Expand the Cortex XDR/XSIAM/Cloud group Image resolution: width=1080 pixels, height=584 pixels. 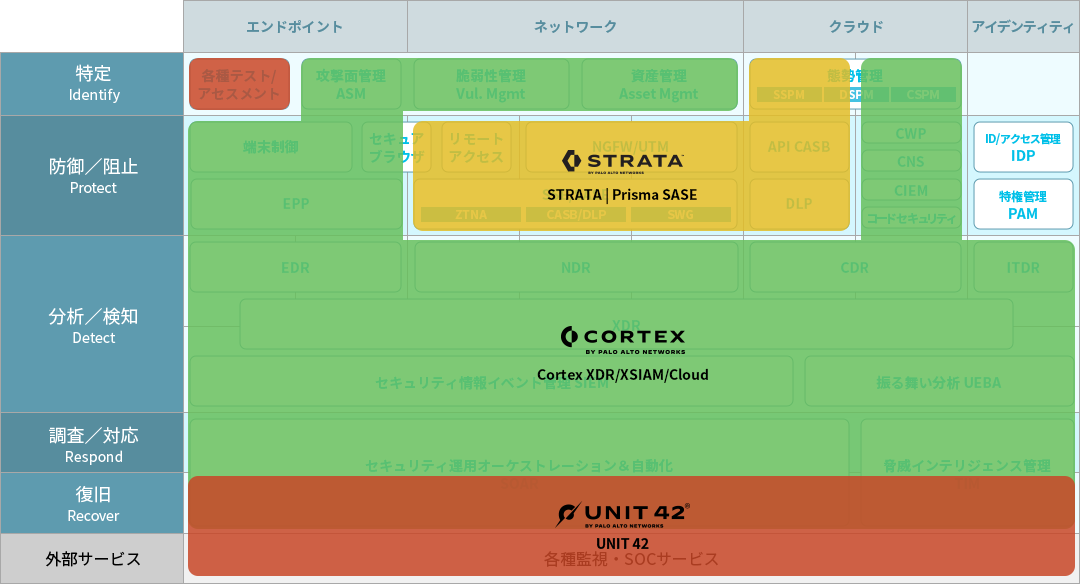pyautogui.click(x=624, y=376)
